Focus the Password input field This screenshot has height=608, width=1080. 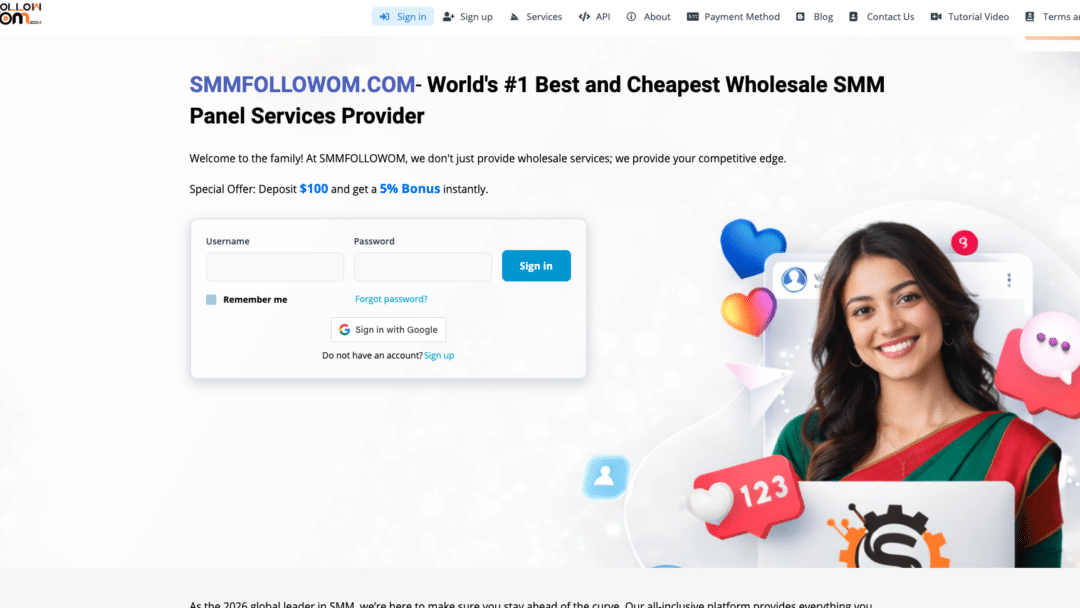423,267
